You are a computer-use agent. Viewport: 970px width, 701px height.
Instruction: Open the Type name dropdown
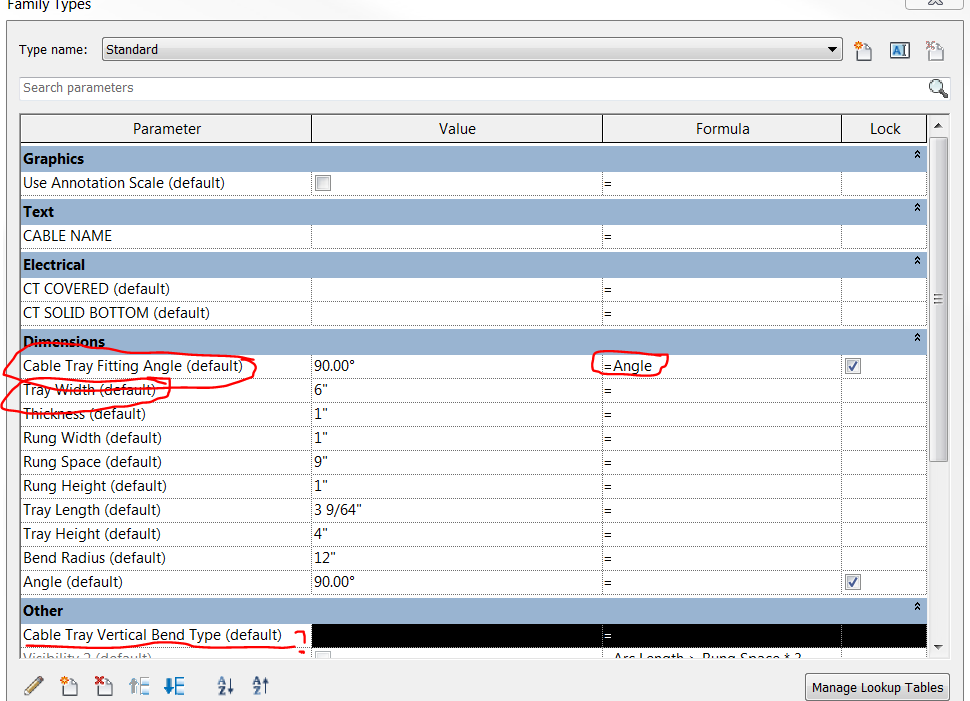coord(831,49)
